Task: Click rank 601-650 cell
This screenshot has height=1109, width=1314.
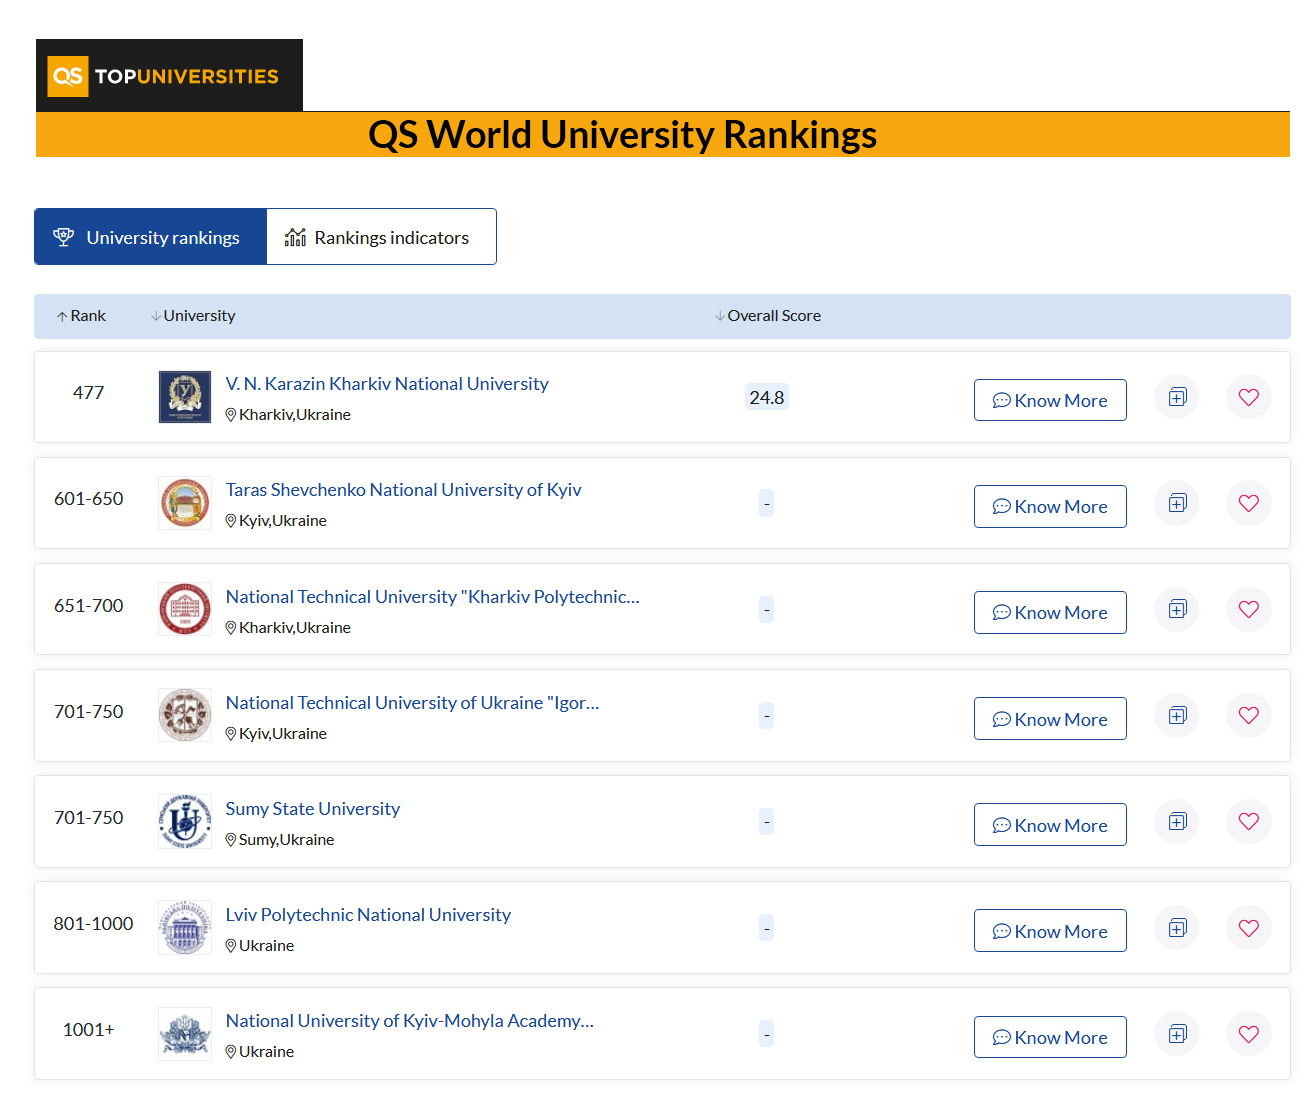Action: (89, 499)
